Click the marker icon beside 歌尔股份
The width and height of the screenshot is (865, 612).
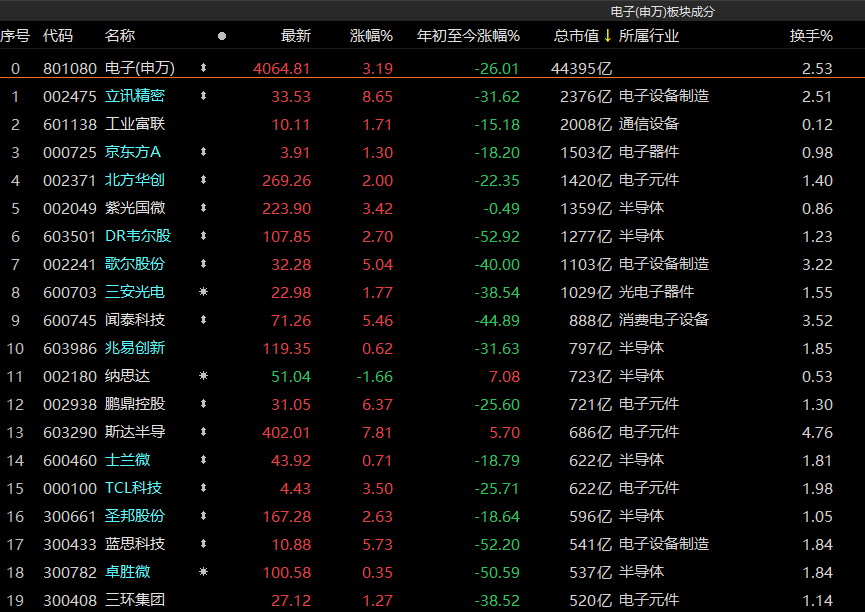coord(204,264)
